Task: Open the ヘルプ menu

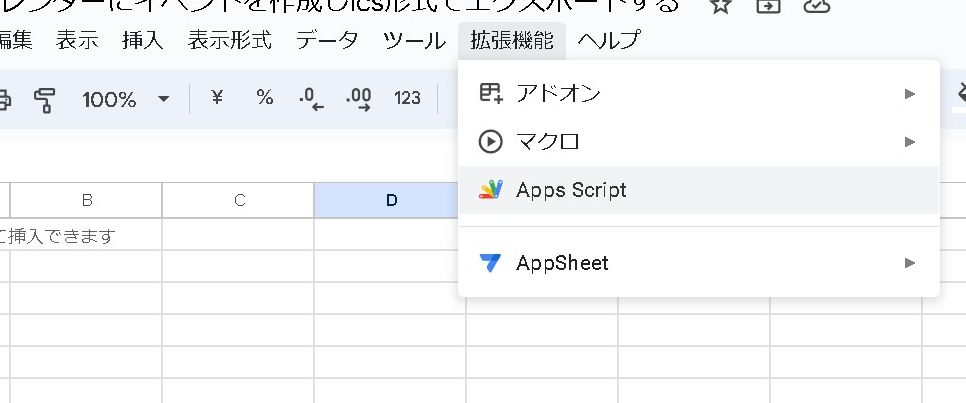Action: 608,41
